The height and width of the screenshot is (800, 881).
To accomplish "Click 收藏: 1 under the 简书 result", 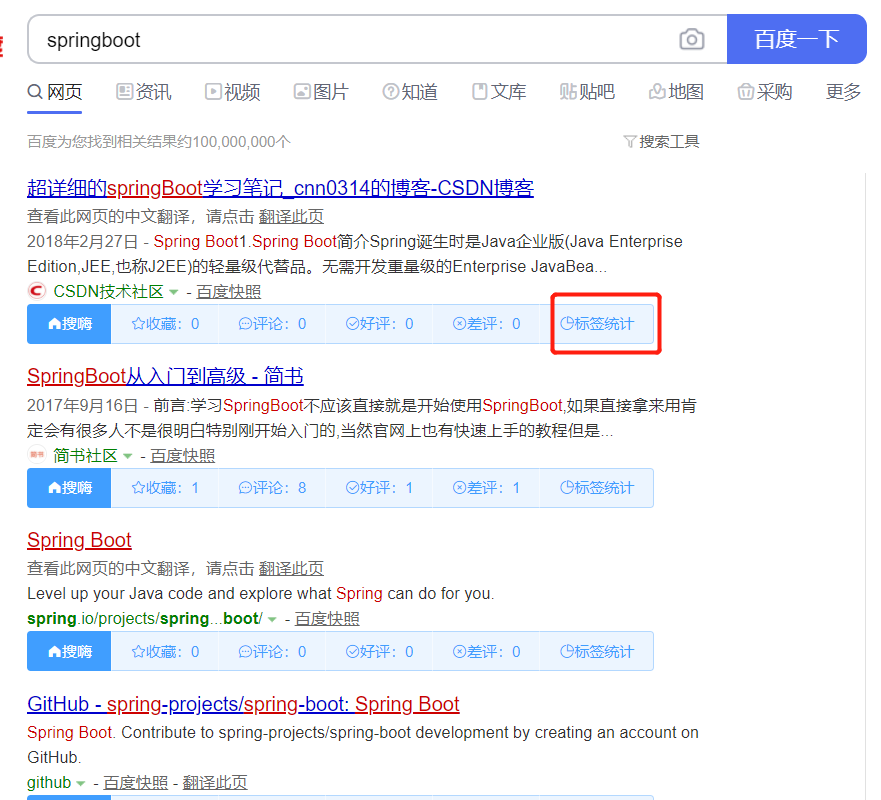I will coord(165,488).
